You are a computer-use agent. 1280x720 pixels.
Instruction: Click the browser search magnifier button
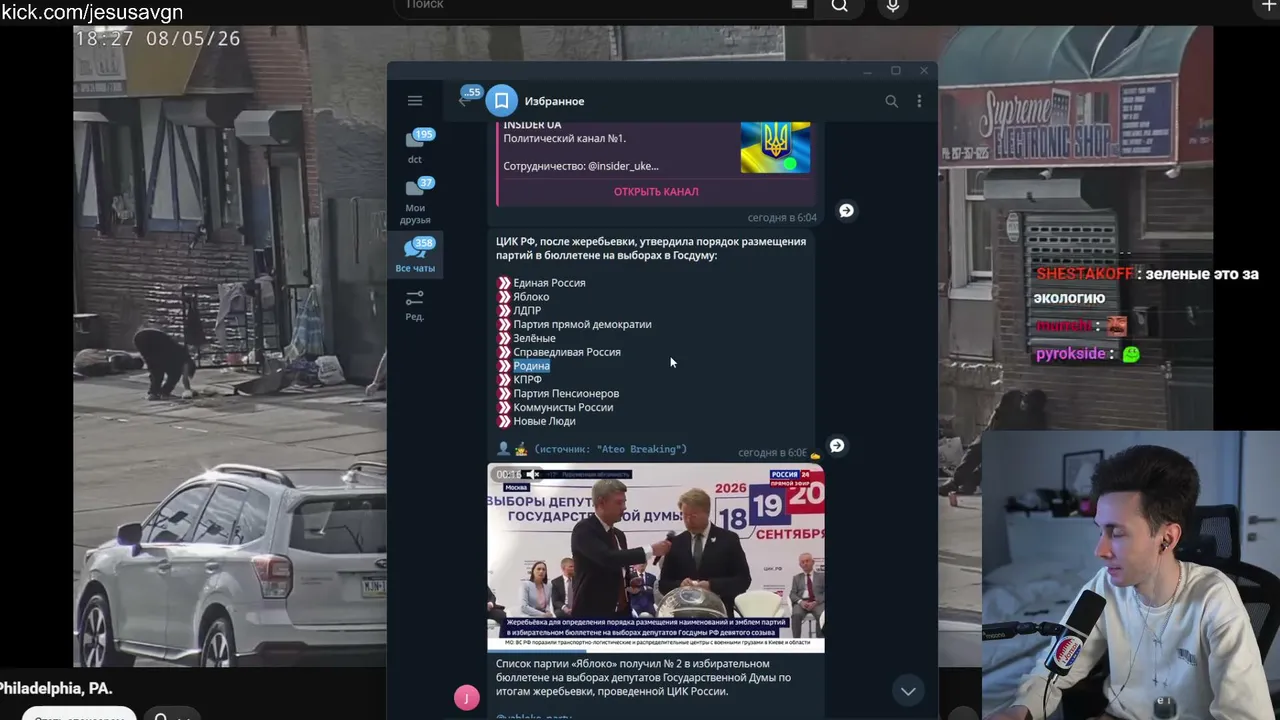pyautogui.click(x=839, y=6)
